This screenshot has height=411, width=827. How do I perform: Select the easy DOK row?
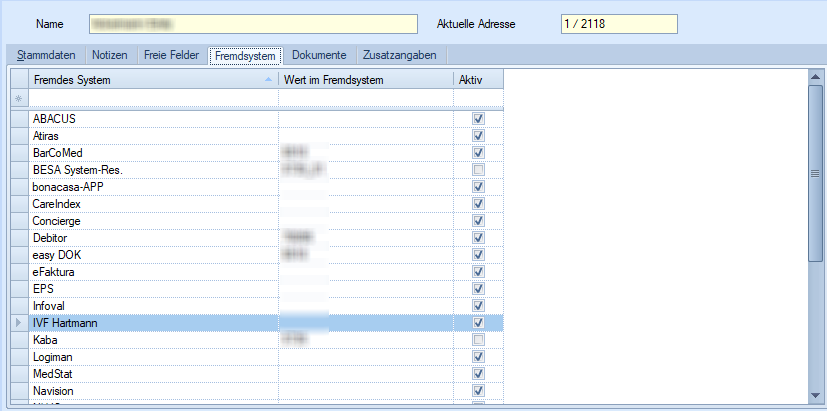pos(257,255)
